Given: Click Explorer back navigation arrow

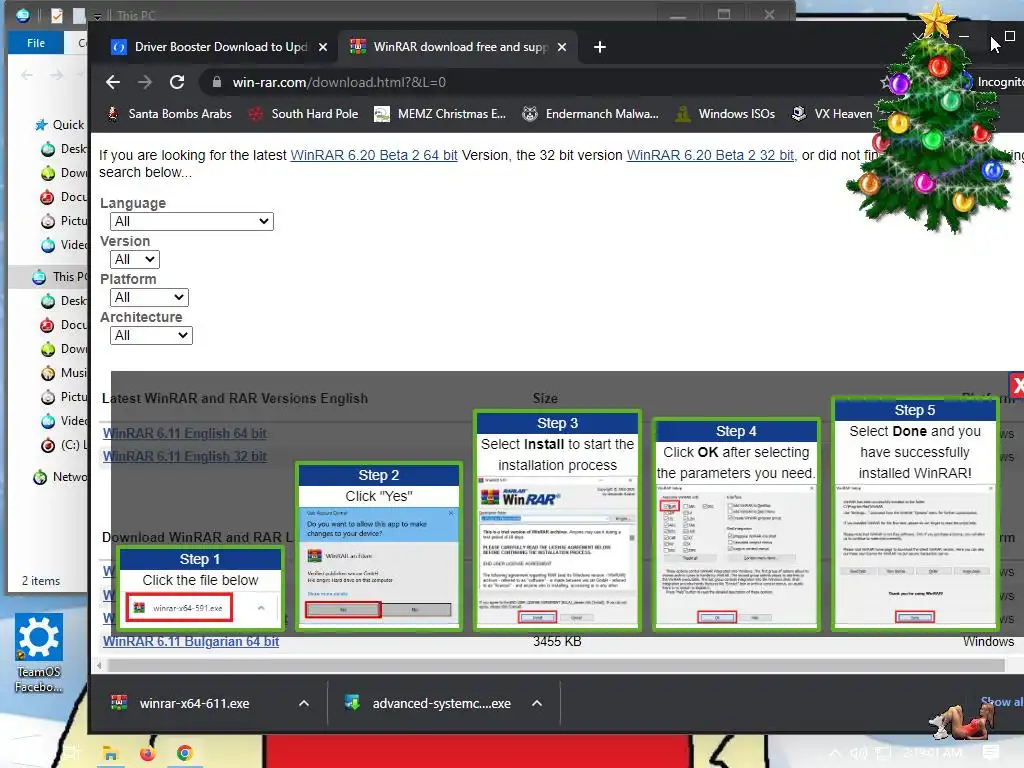Looking at the screenshot, I should pos(27,75).
